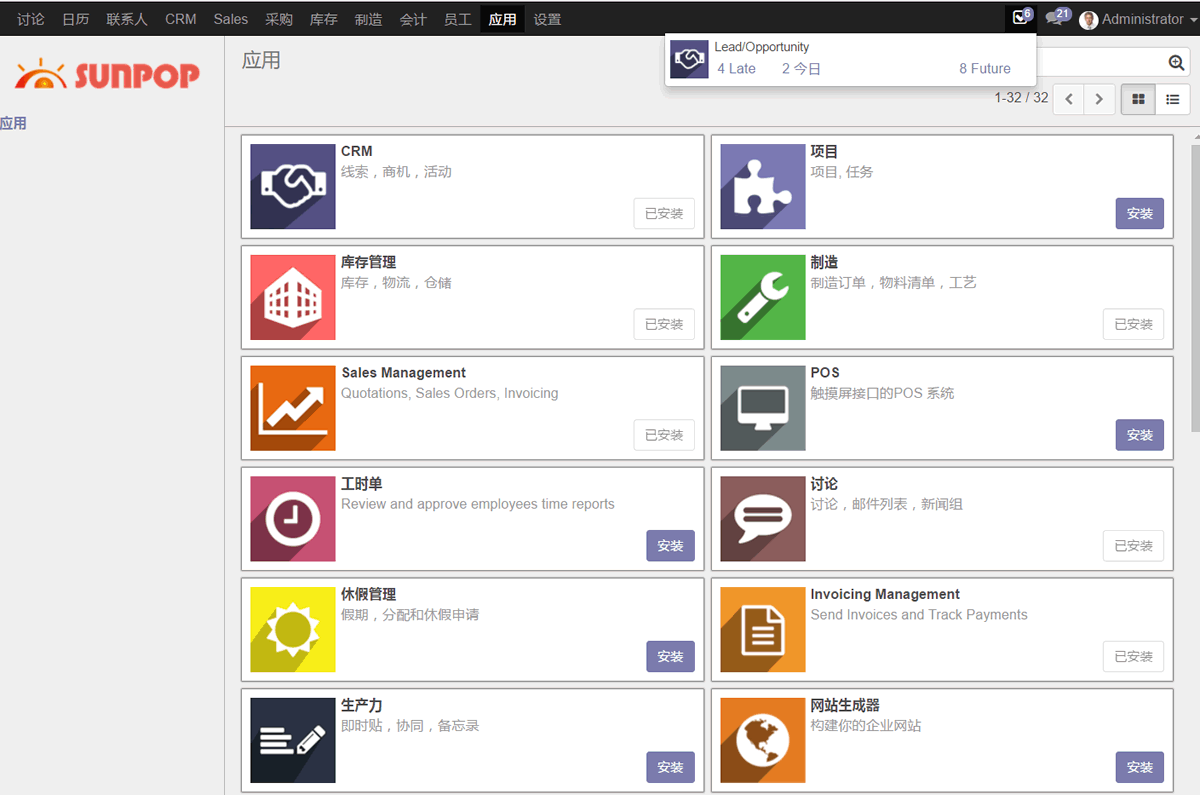The height and width of the screenshot is (795, 1200).
Task: Open the 8 Future activities
Action: 985,68
